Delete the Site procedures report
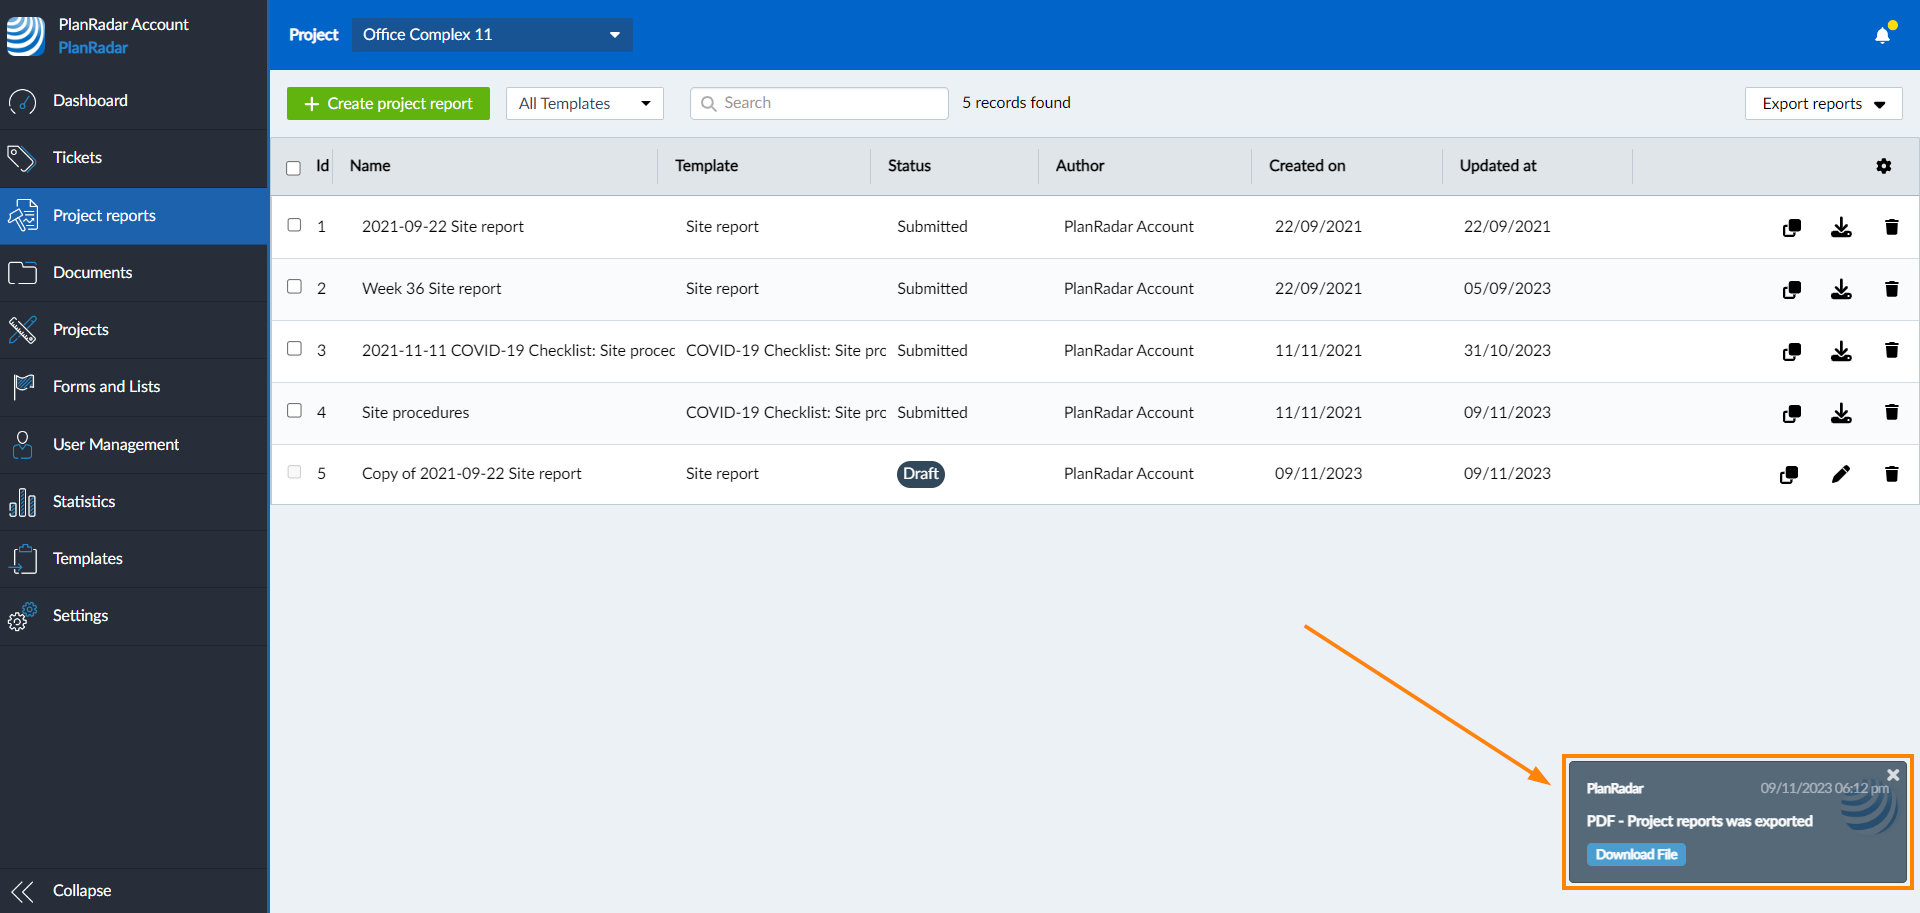1920x913 pixels. [1891, 413]
